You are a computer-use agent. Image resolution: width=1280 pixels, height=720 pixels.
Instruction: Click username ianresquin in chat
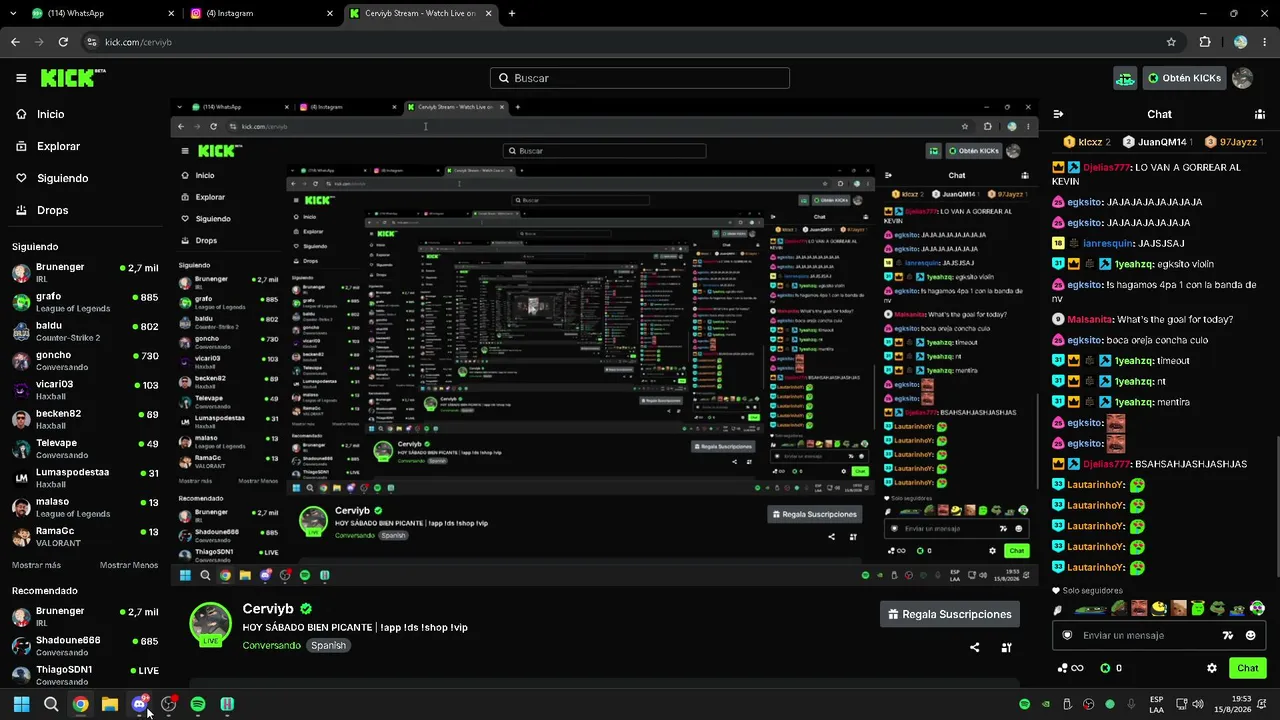(1110, 243)
